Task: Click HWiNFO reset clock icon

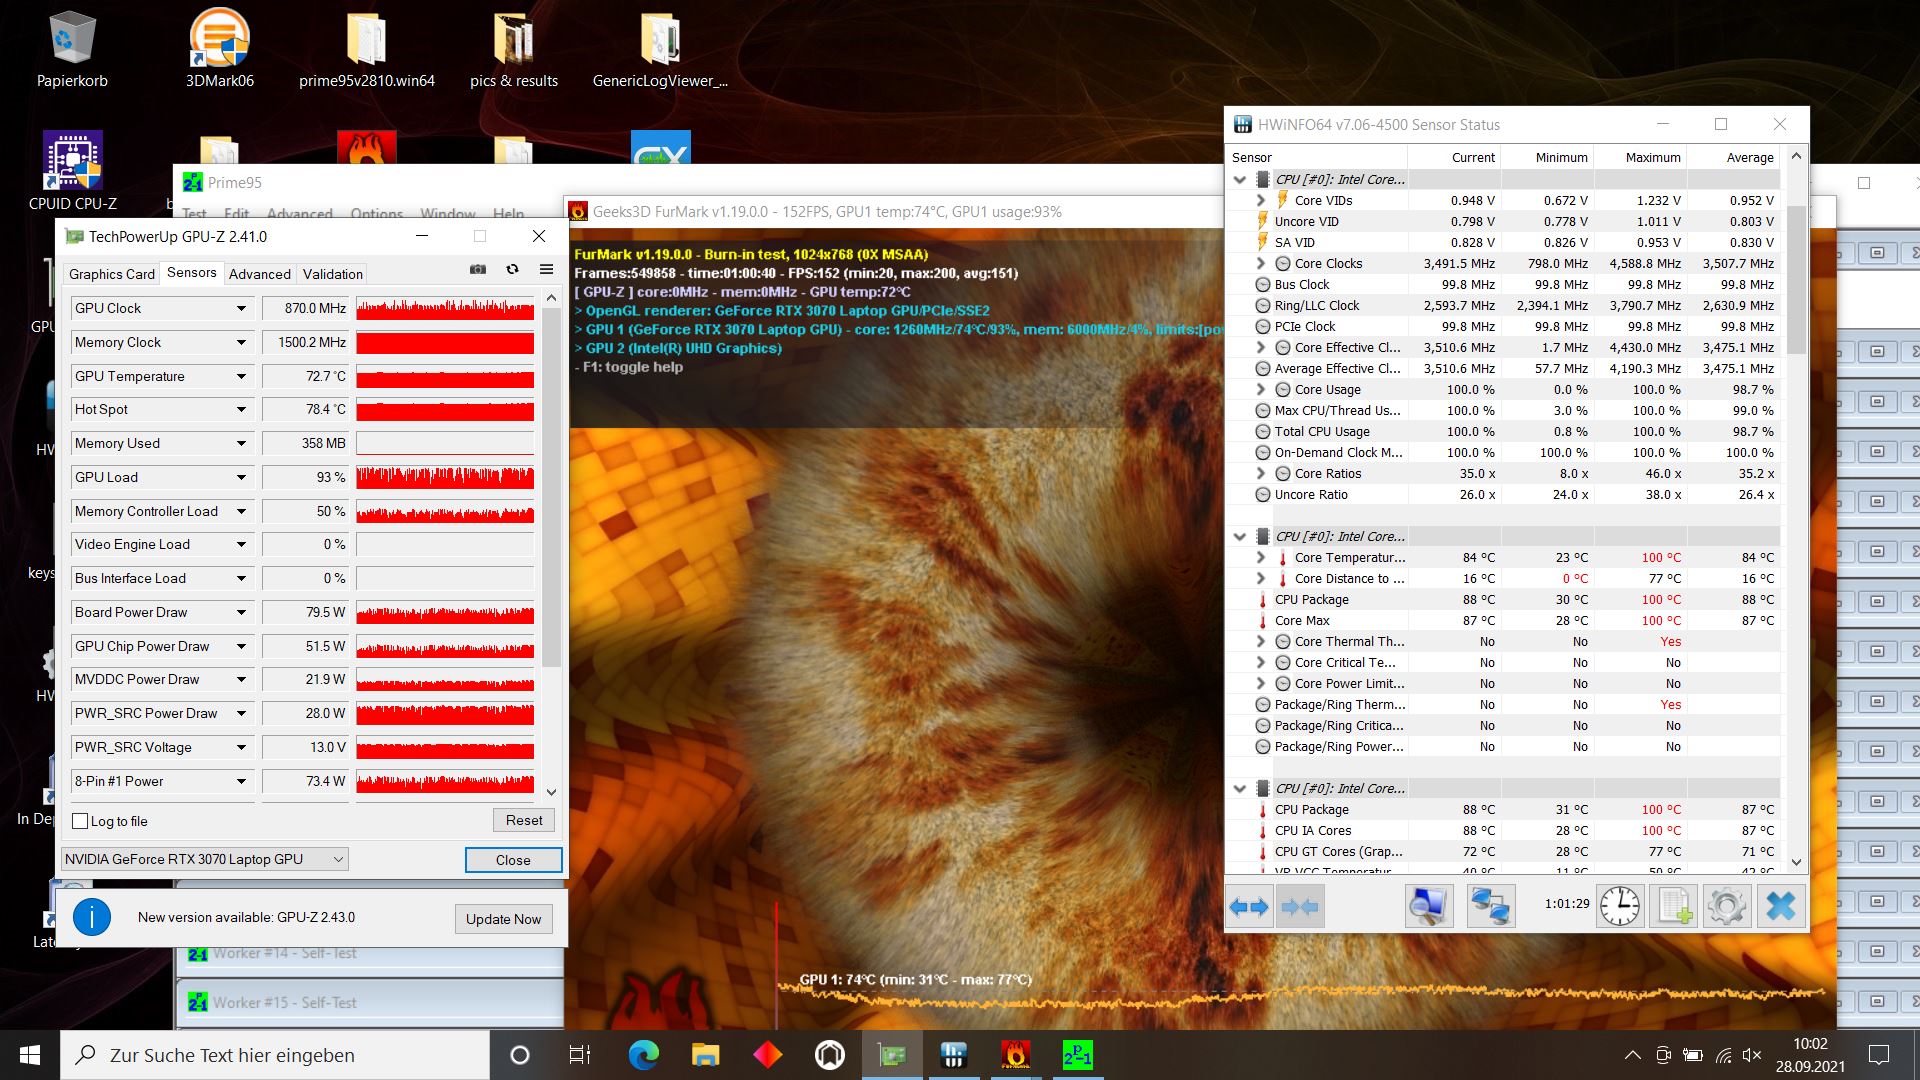Action: [x=1619, y=906]
